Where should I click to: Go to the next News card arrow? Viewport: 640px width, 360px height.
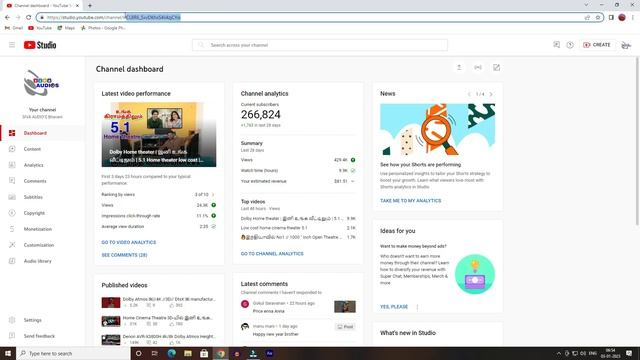(491, 94)
